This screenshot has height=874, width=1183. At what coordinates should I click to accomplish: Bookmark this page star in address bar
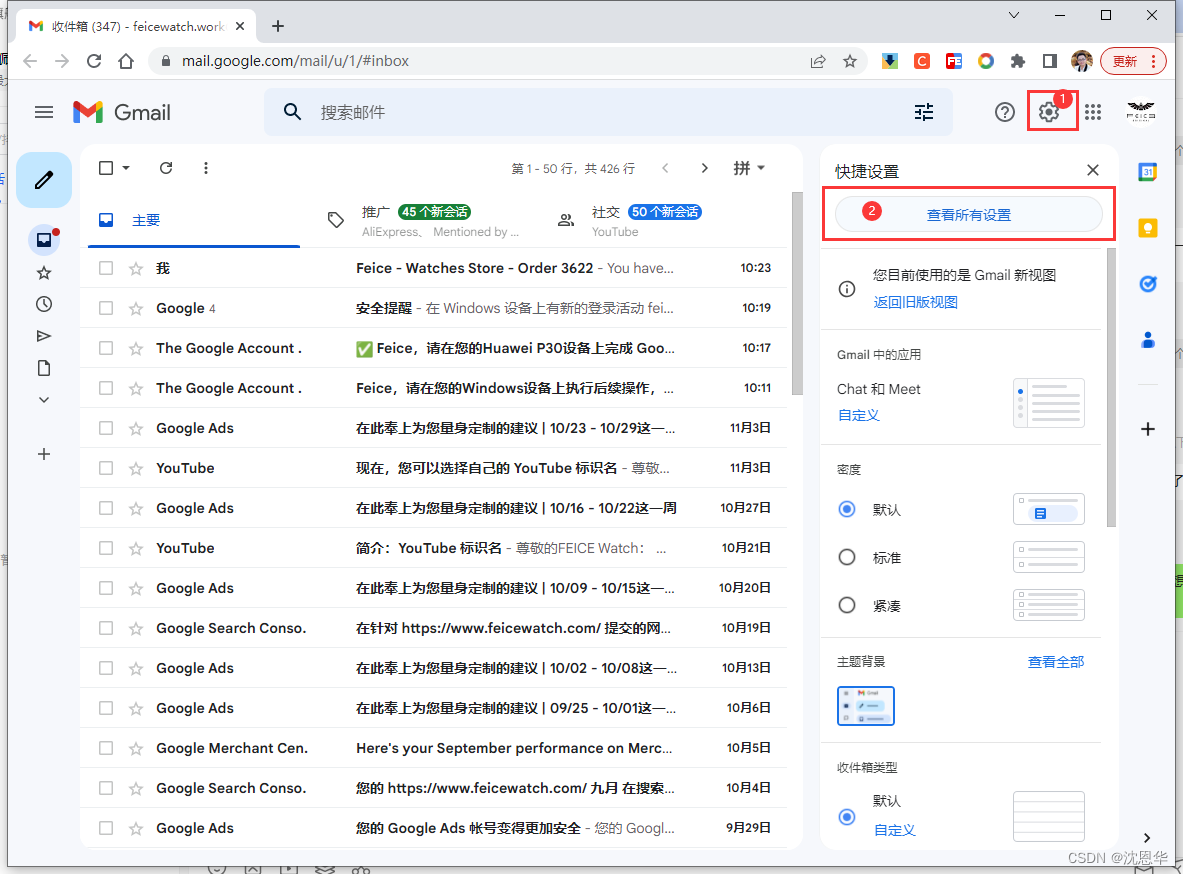point(850,61)
